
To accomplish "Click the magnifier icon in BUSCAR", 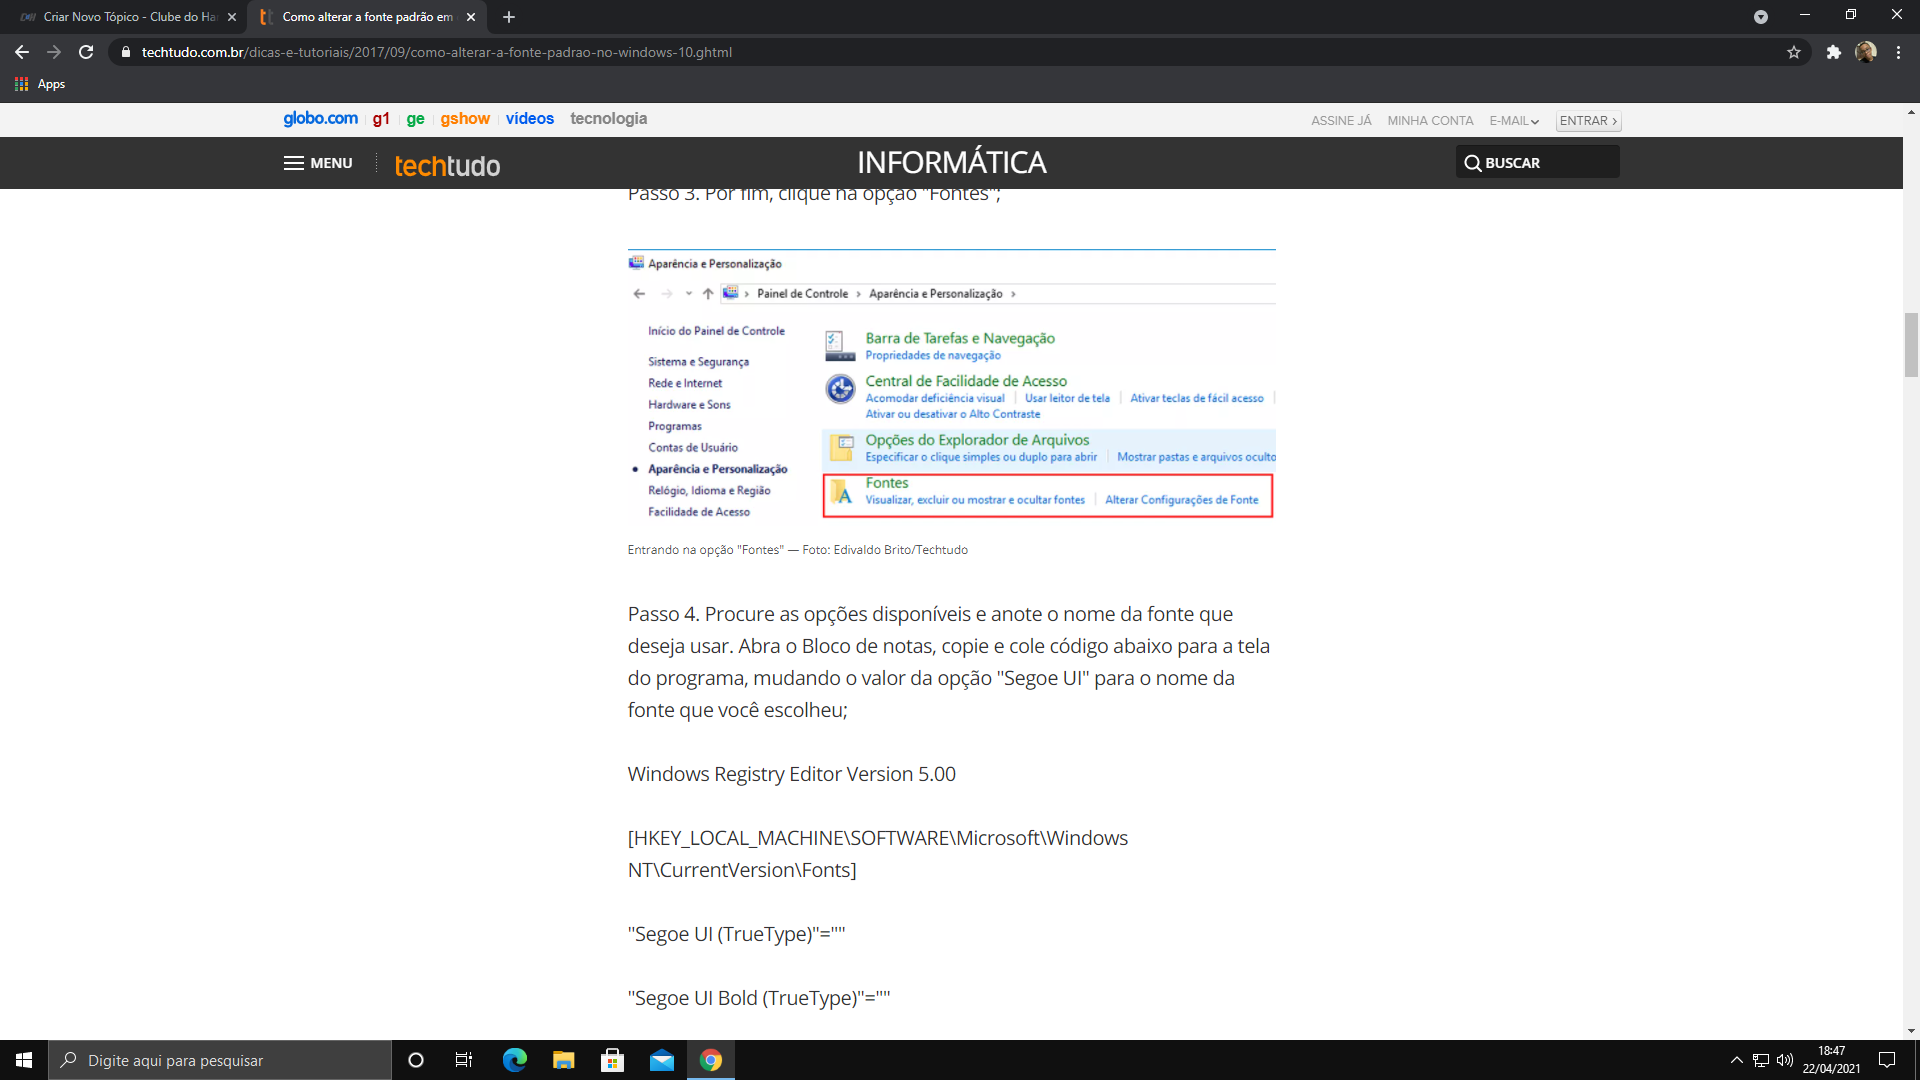I will click(x=1472, y=163).
